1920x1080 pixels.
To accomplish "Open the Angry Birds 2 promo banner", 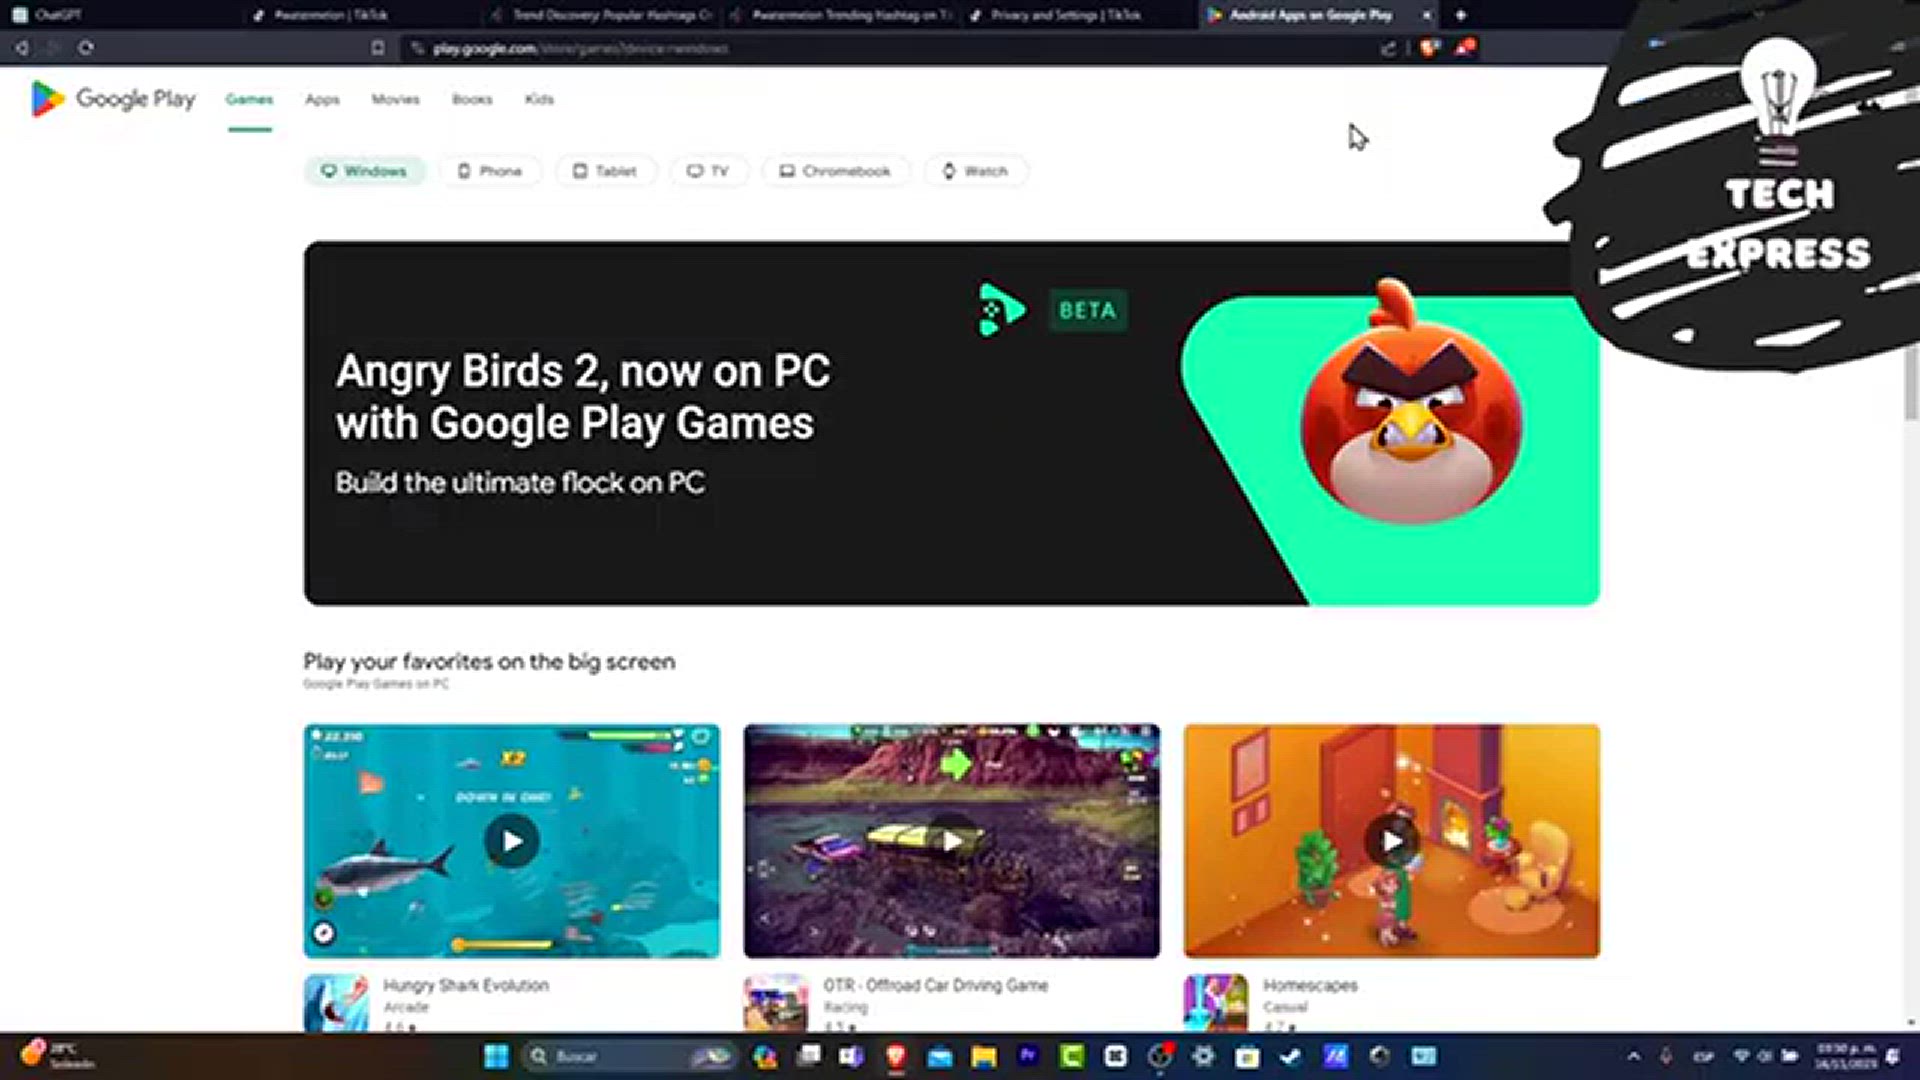I will [951, 423].
